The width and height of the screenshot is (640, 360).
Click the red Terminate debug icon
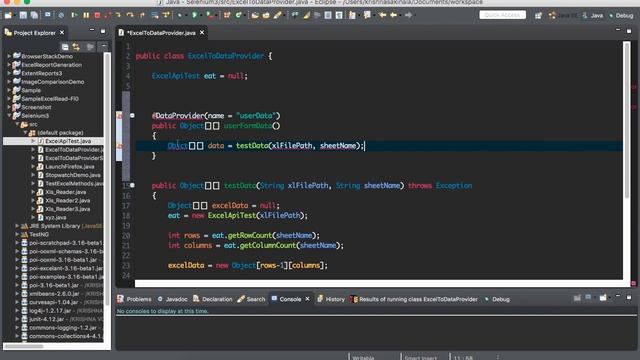pos(97,15)
